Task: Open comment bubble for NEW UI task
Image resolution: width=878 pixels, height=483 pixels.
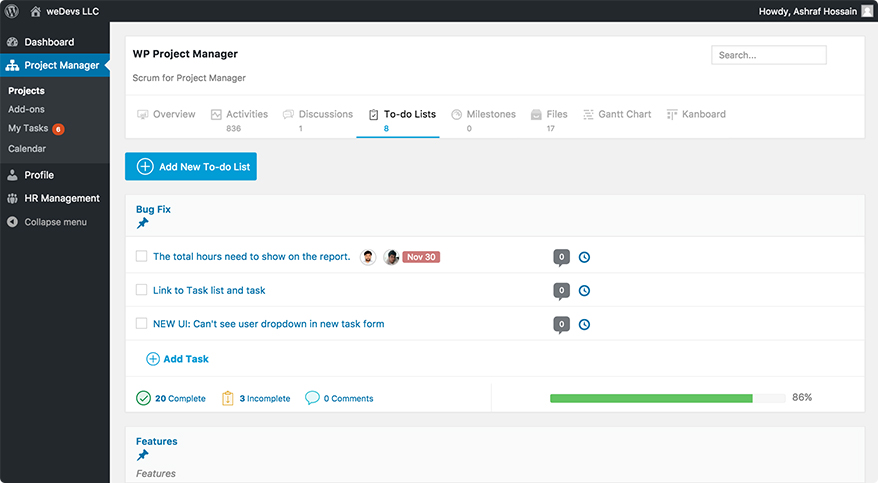Action: point(562,325)
